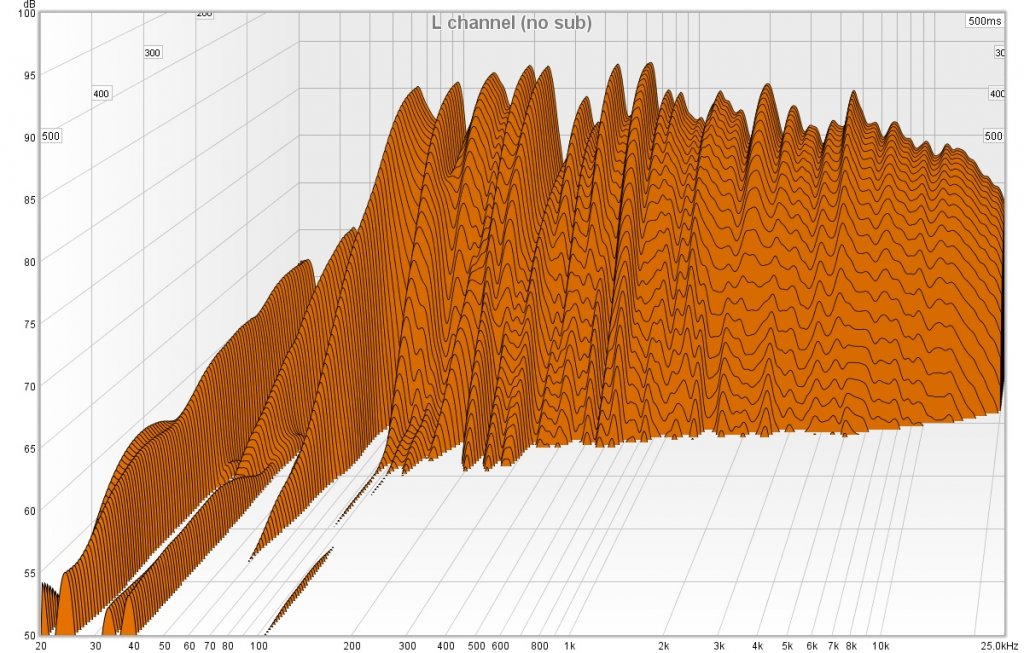This screenshot has height=653, width=1024.
Task: Click the 100 Hz frequency axis label
Action: (258, 645)
